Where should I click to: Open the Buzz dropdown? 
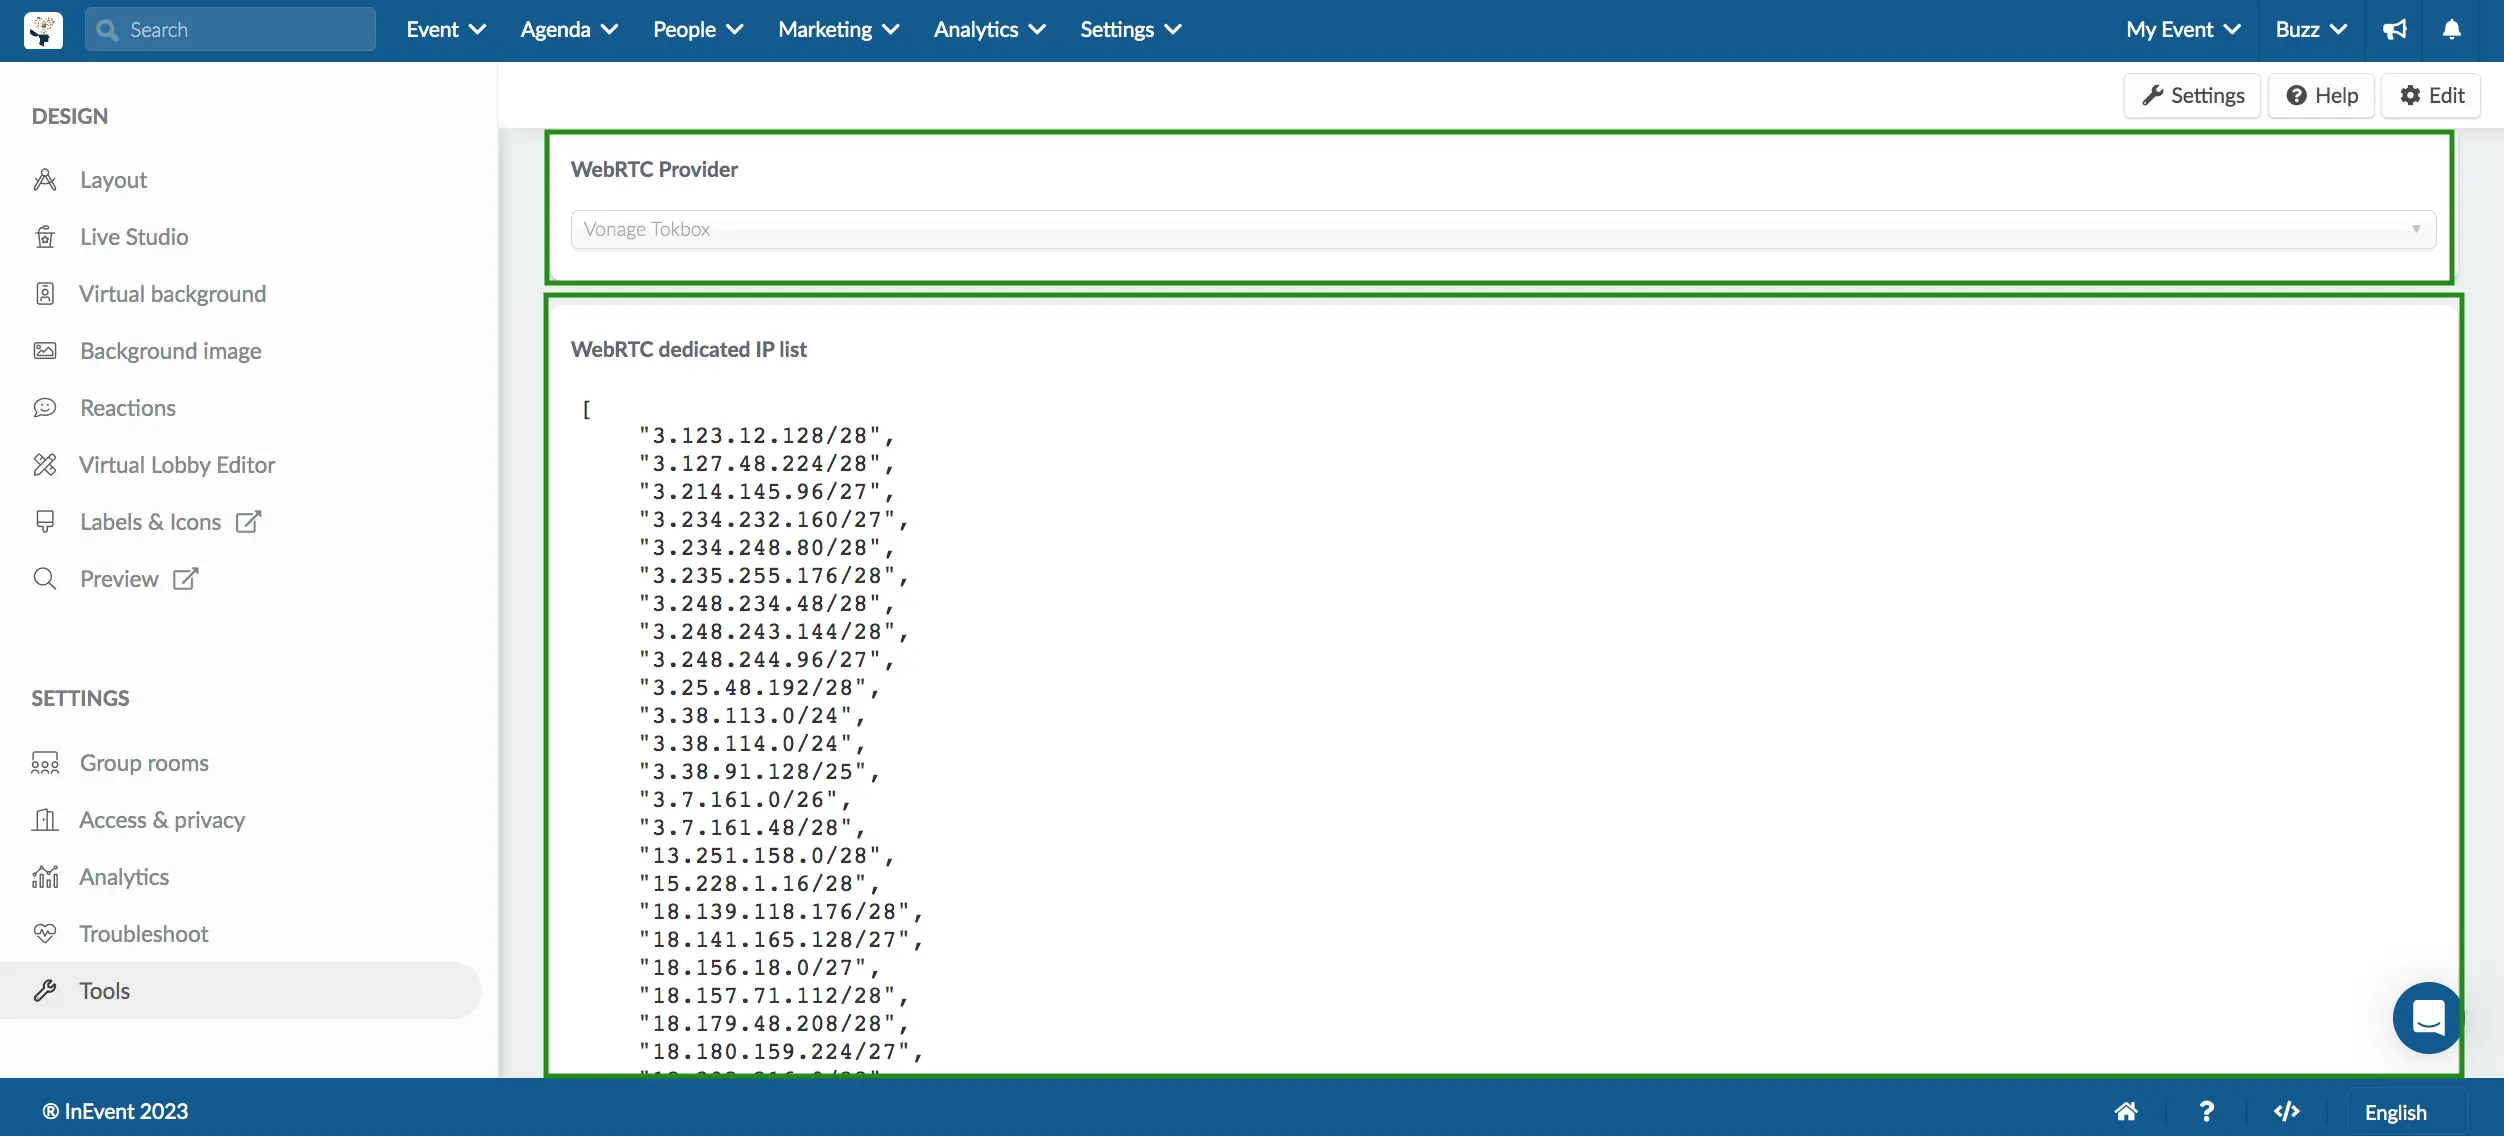[x=2311, y=30]
